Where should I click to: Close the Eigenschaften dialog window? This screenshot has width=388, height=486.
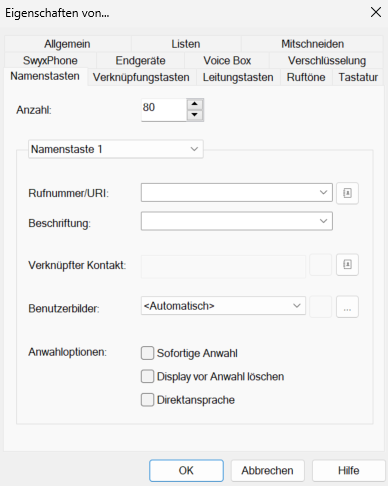tap(376, 13)
